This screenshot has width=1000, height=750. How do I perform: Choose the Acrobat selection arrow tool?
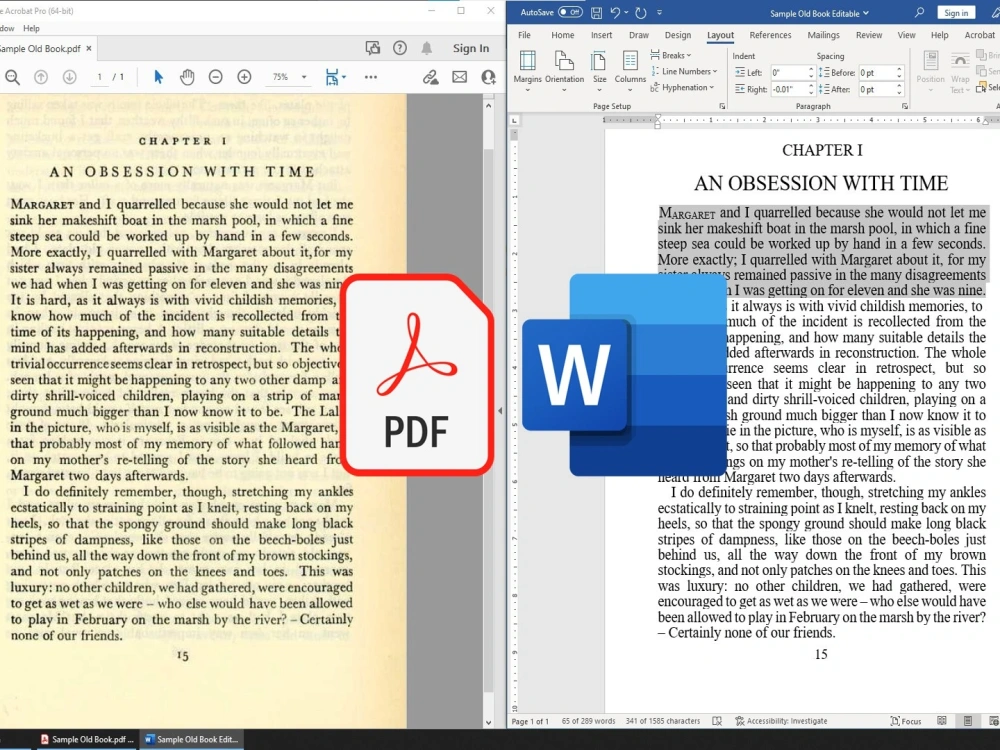pos(159,77)
